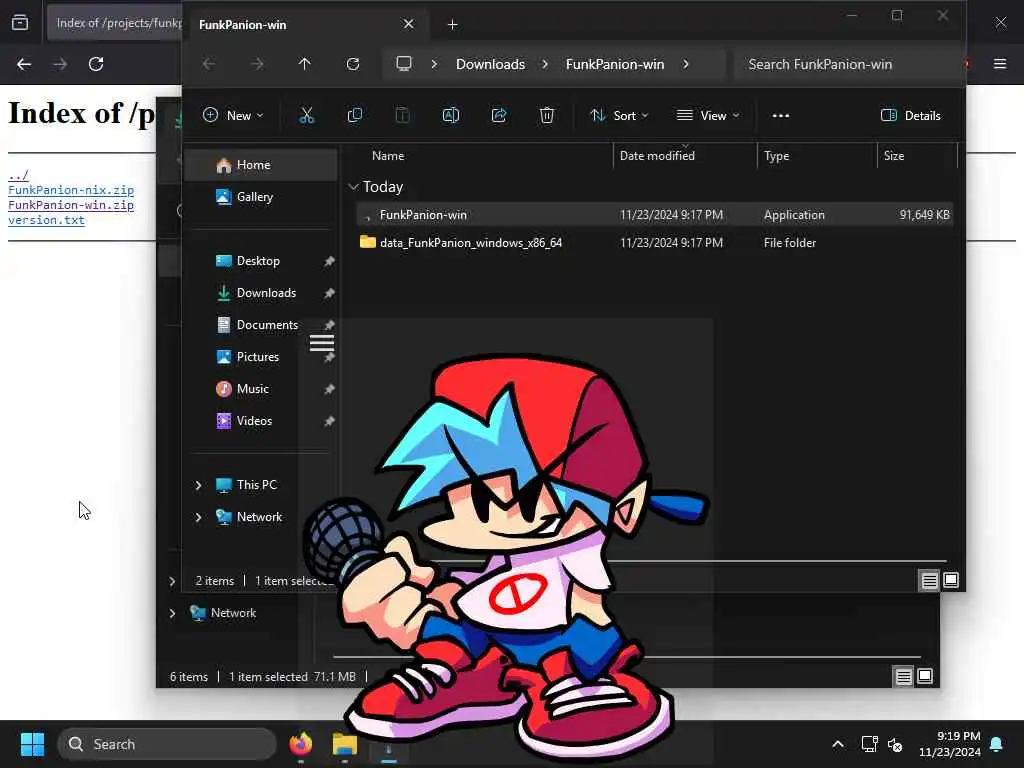Select the Index of /projects browser tab

[x=115, y=24]
